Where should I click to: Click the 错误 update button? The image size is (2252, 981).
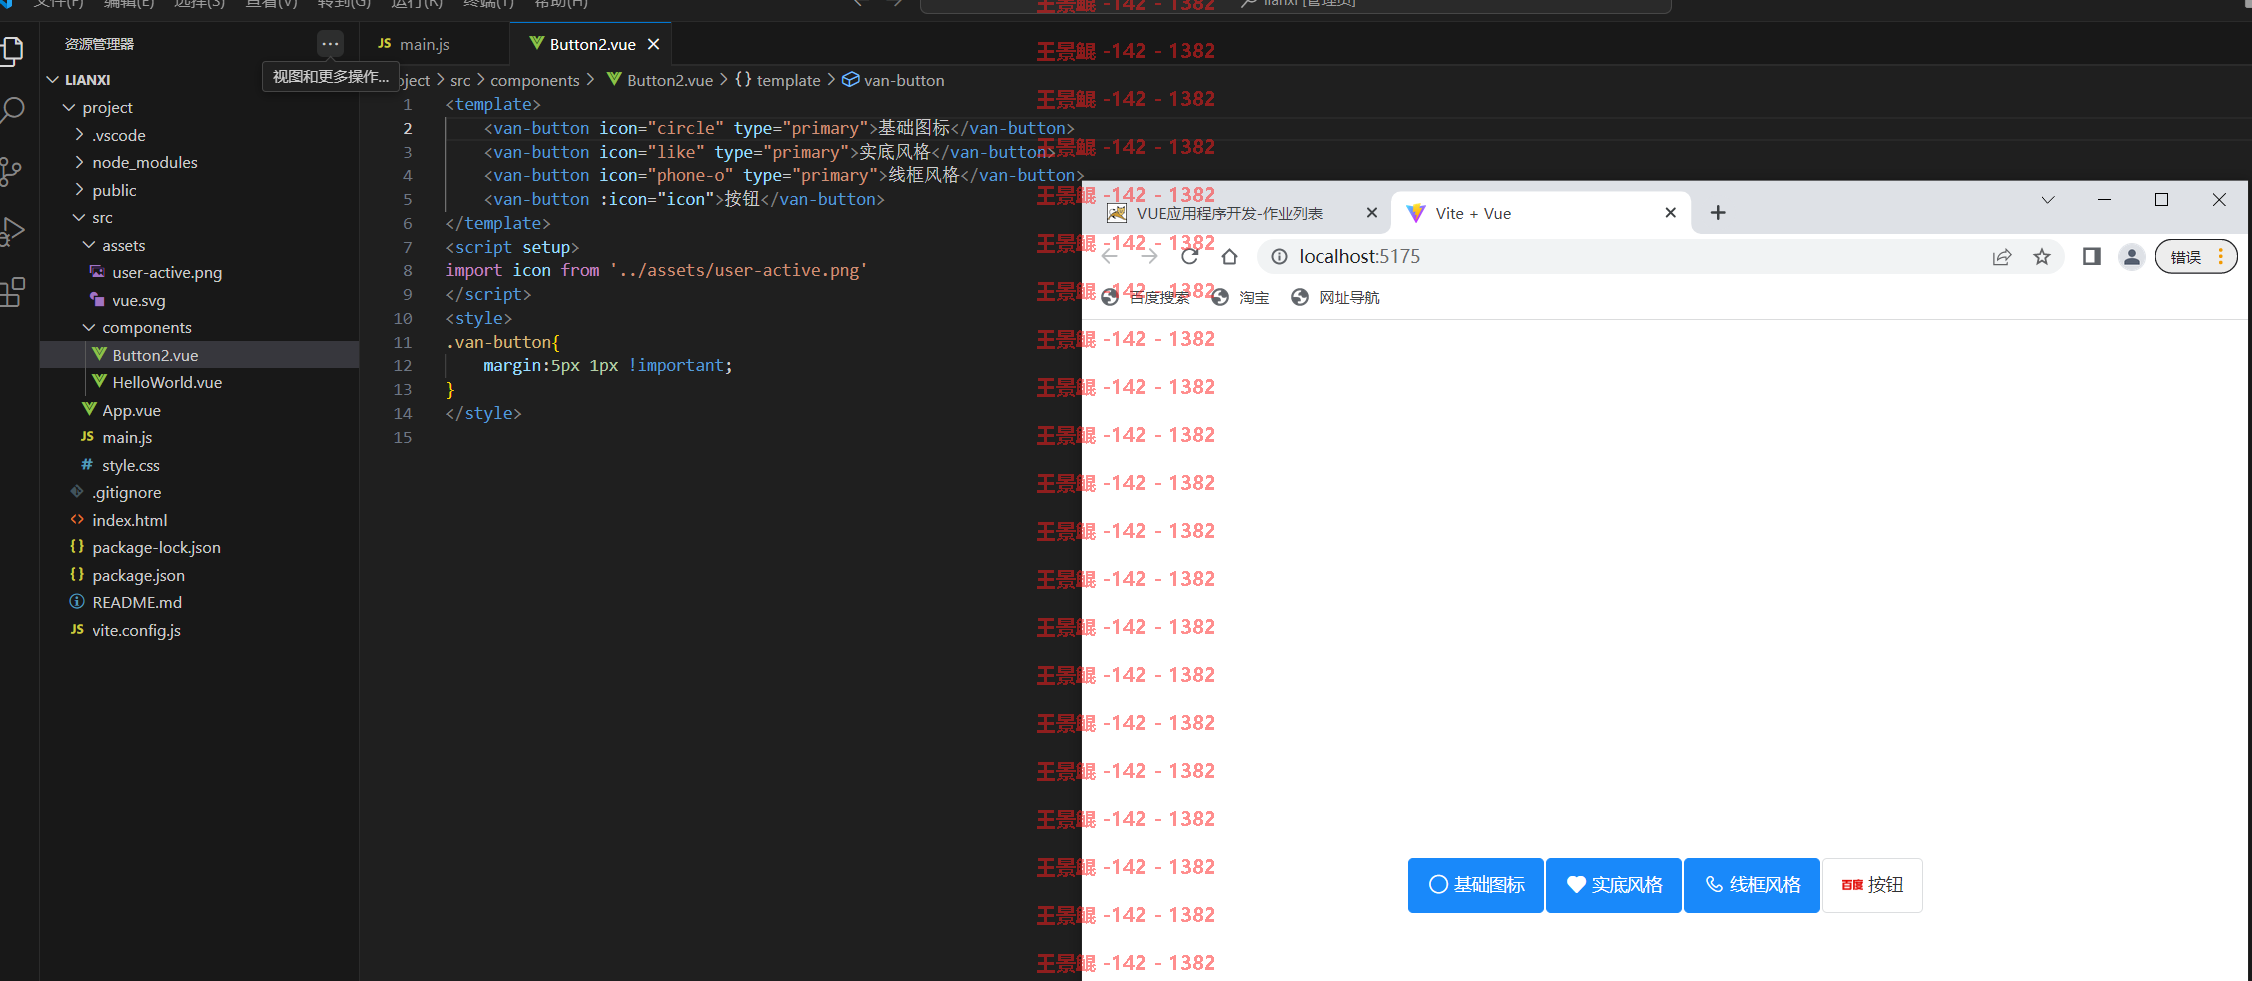point(2195,257)
